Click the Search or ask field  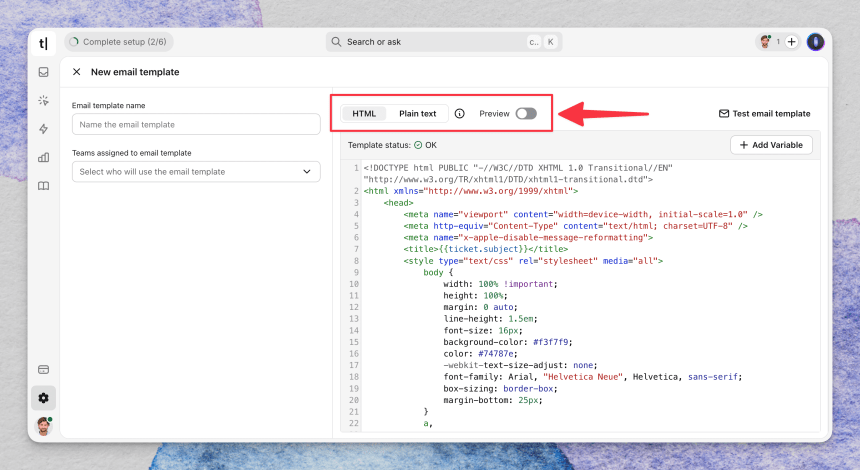[443, 42]
